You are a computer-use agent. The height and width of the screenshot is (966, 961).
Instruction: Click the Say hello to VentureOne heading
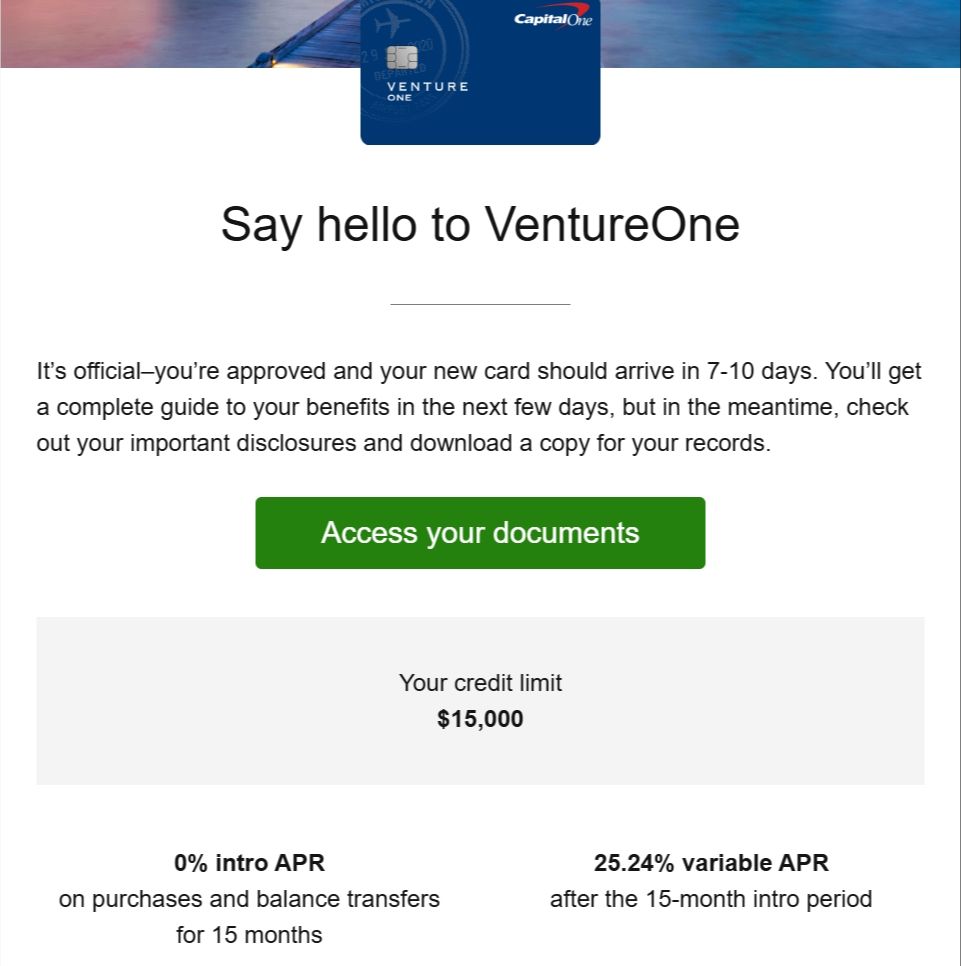[480, 224]
